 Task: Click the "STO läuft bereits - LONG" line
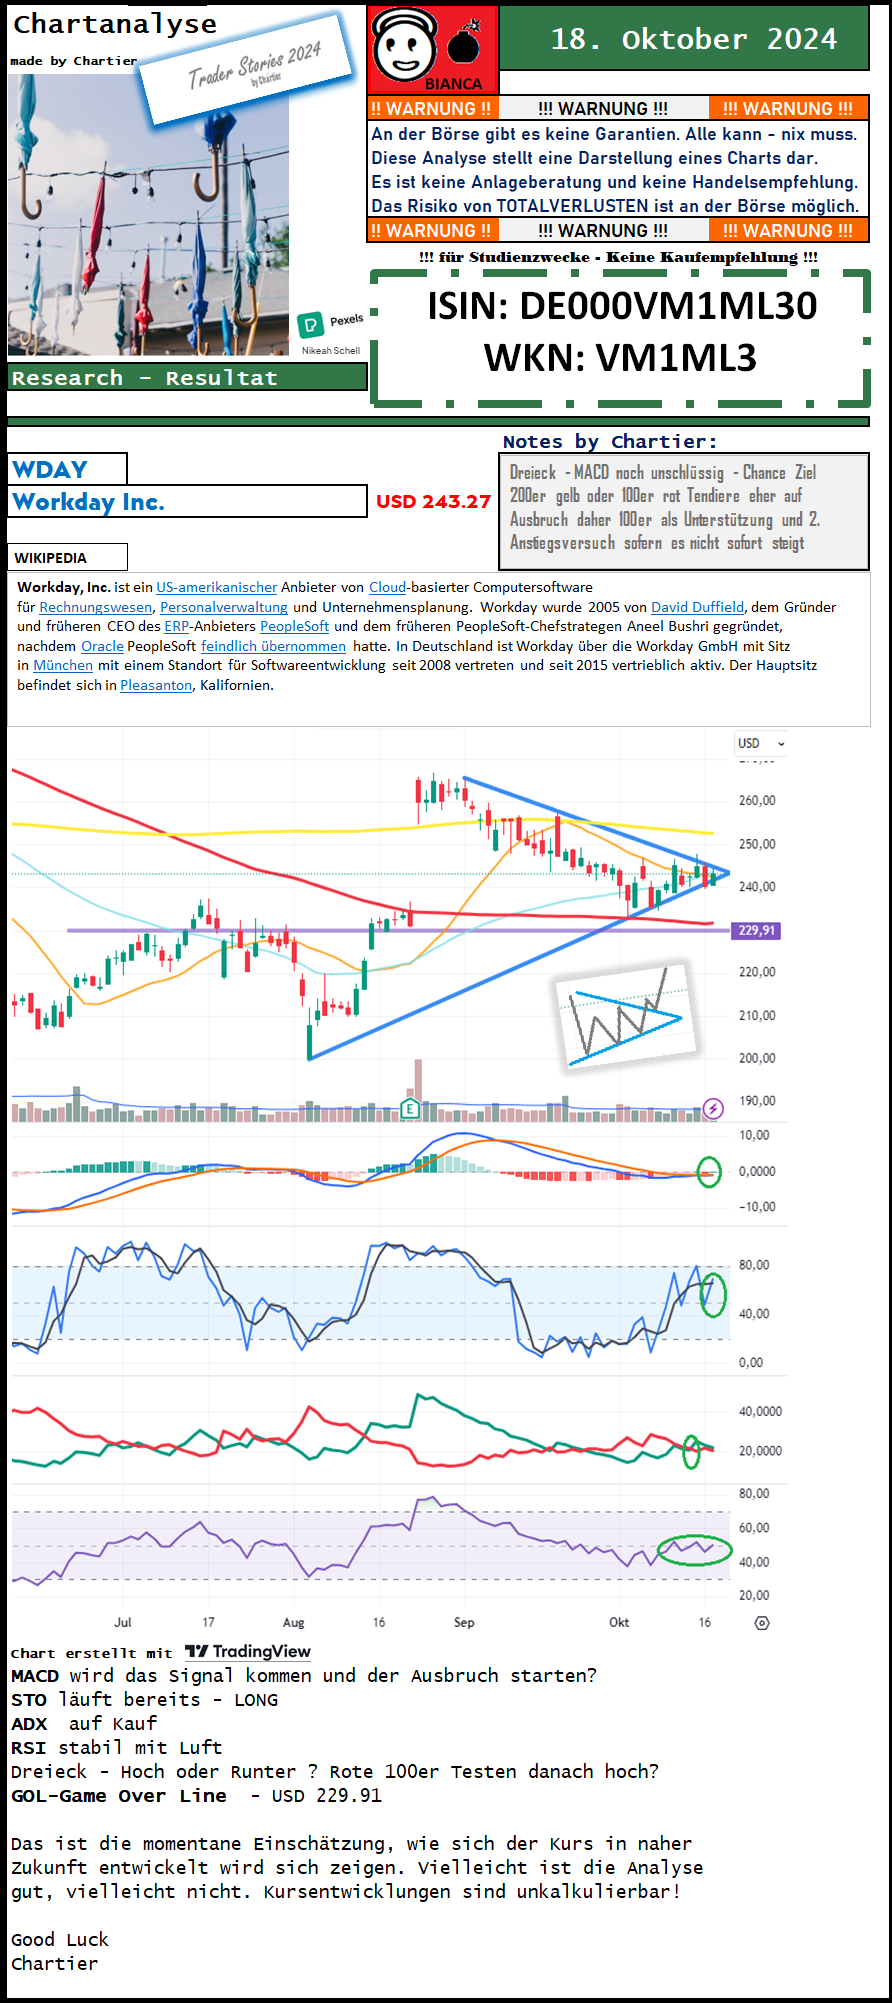[x=144, y=1700]
